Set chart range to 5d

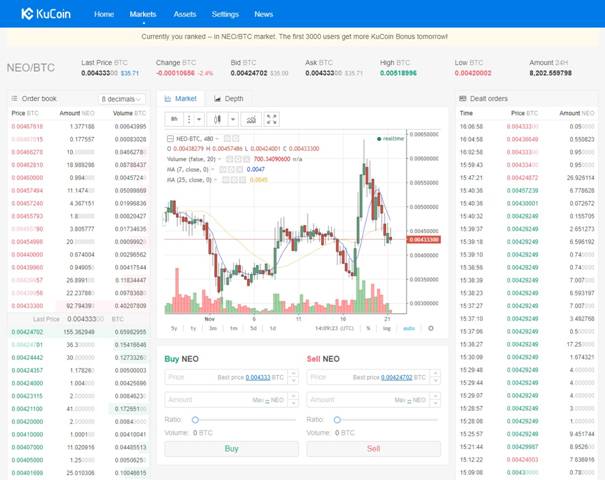click(x=253, y=328)
